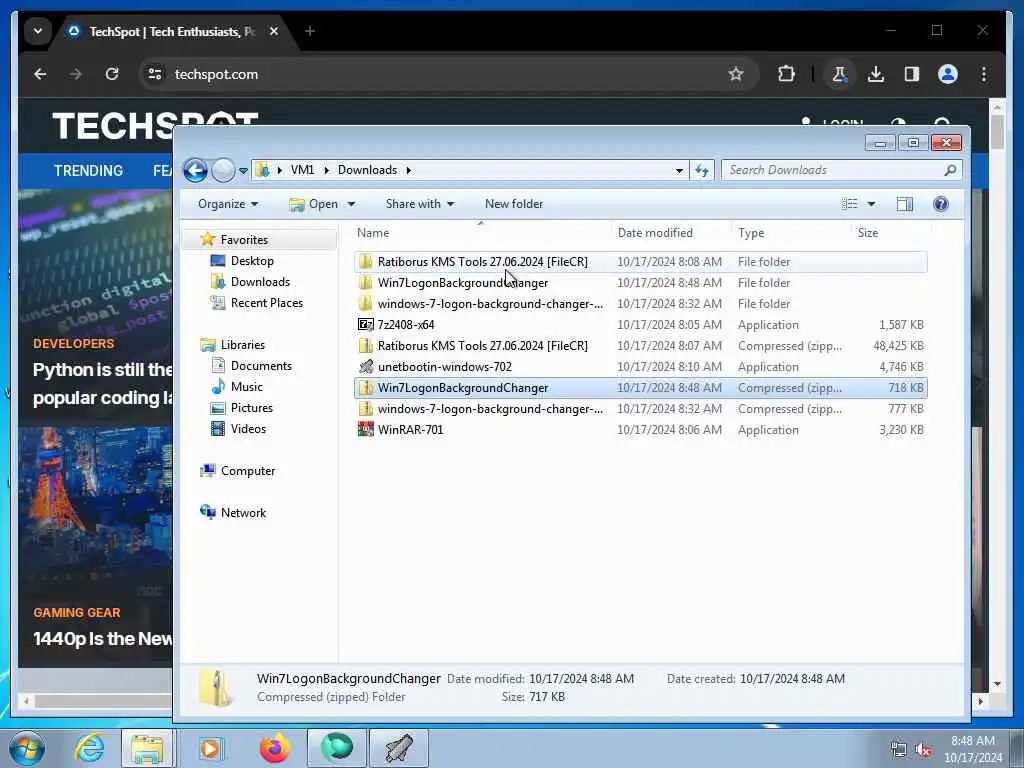This screenshot has height=768, width=1024.
Task: Open the Music library
Action: pyautogui.click(x=246, y=387)
